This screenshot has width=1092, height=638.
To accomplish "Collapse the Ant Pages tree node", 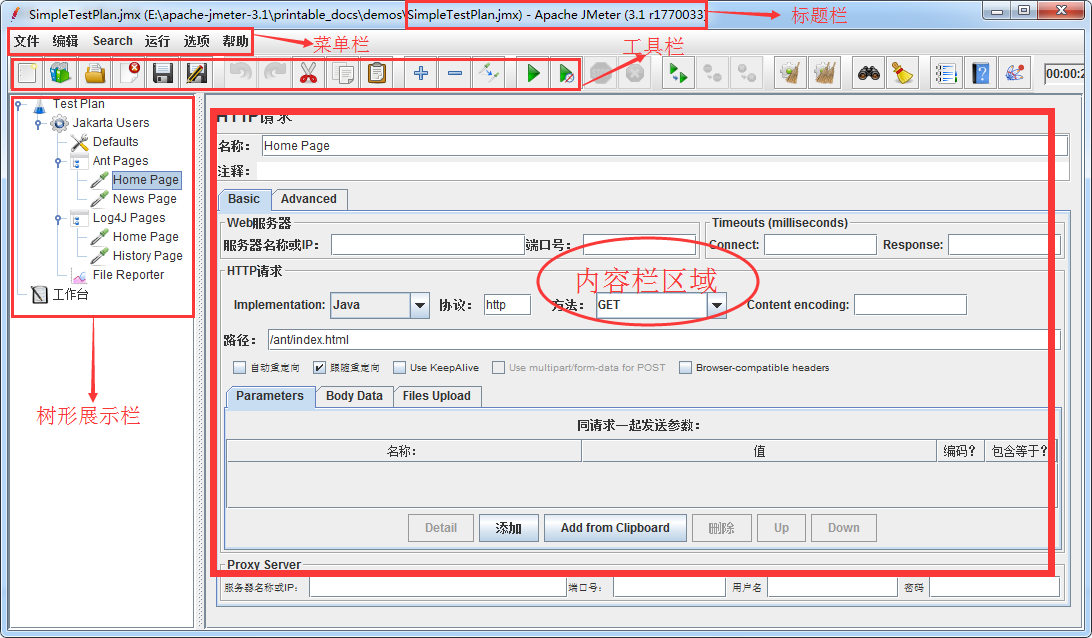I will [58, 161].
